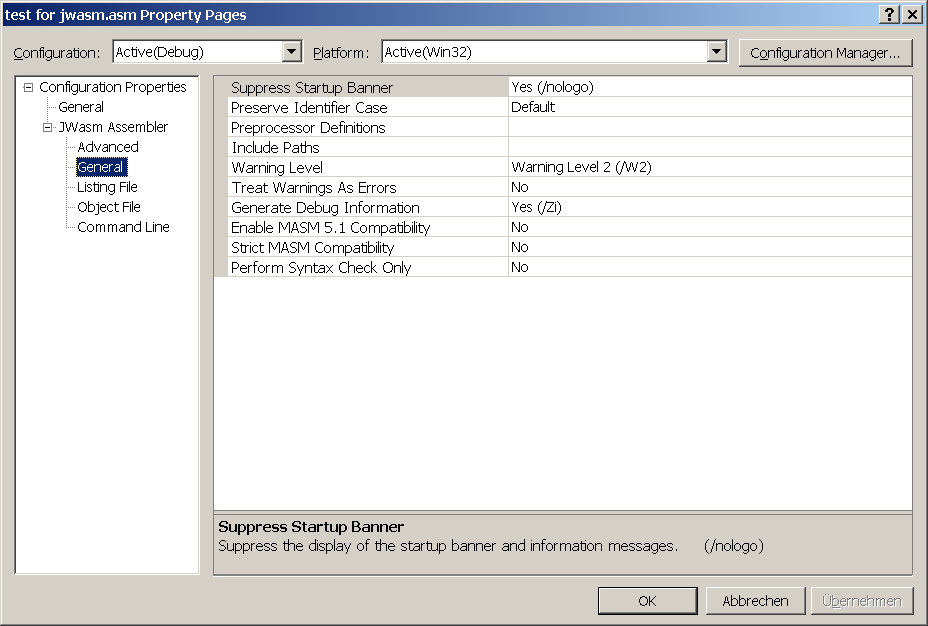Click Perform Syntax Check Only value No
928x626 pixels.
click(710, 268)
